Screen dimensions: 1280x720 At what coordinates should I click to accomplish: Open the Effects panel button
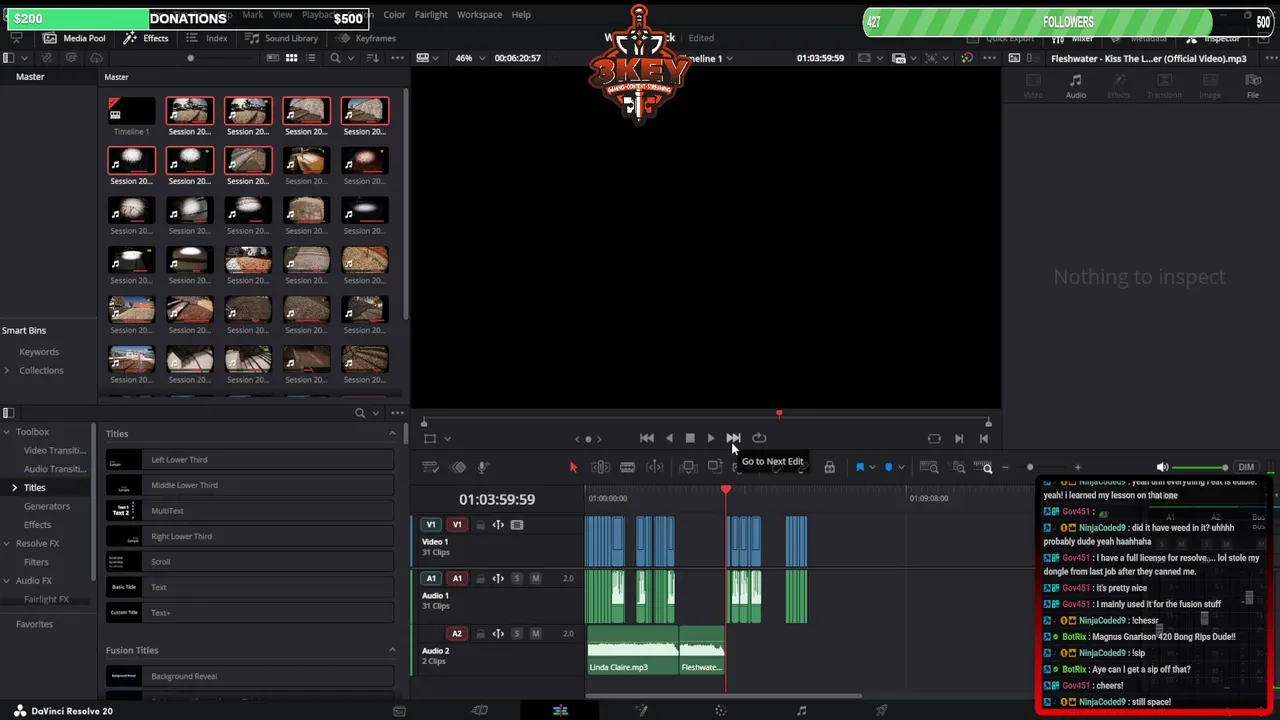[146, 38]
